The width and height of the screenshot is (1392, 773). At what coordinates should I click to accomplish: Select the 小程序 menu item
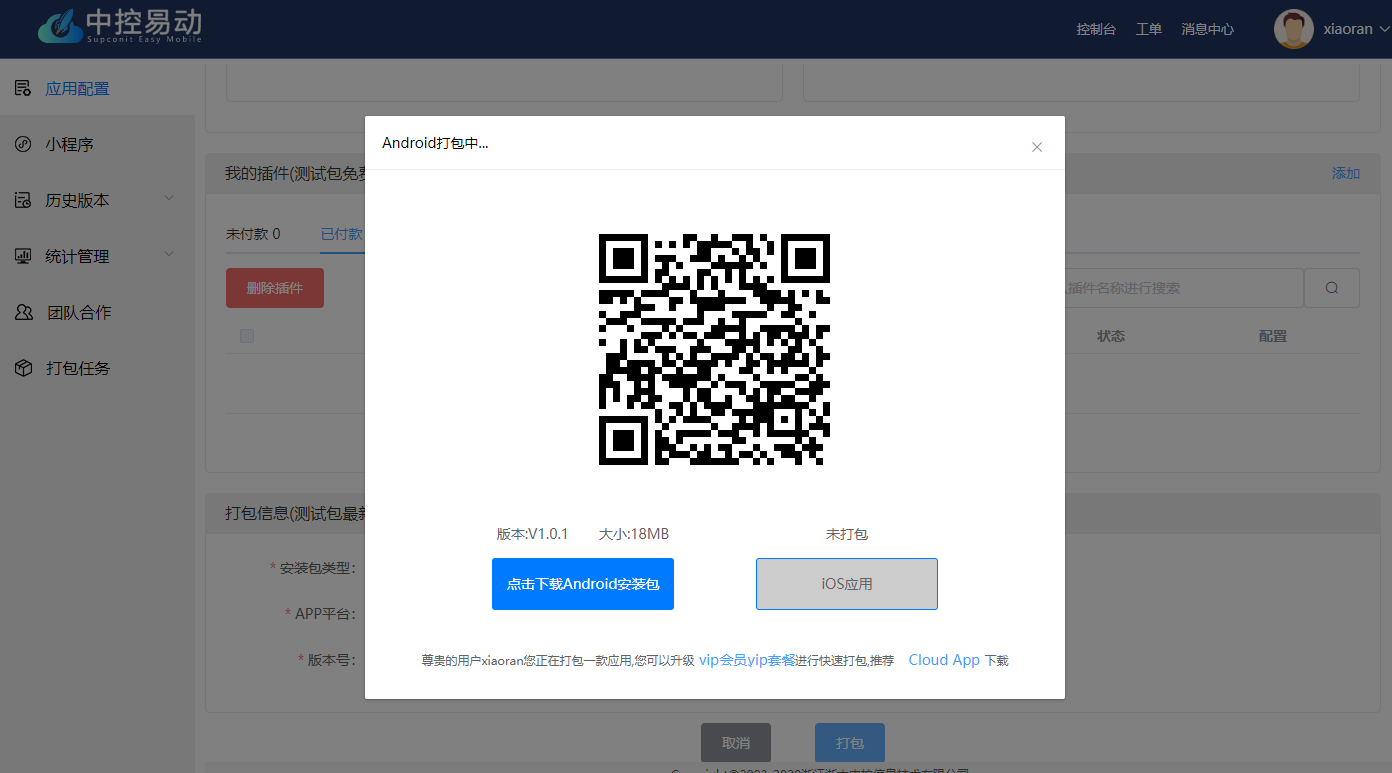97,144
